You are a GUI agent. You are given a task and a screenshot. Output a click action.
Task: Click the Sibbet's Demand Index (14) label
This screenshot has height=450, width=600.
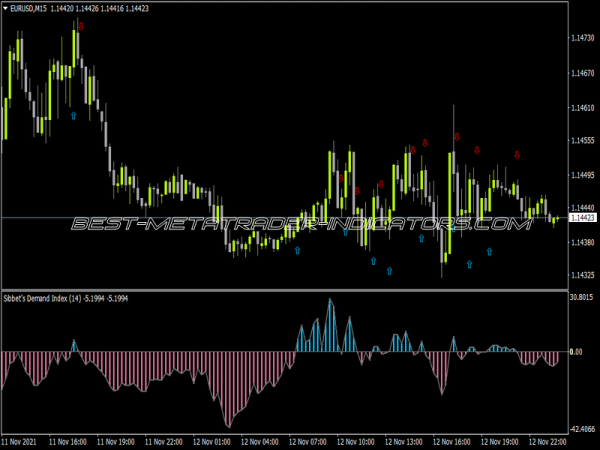click(x=42, y=298)
